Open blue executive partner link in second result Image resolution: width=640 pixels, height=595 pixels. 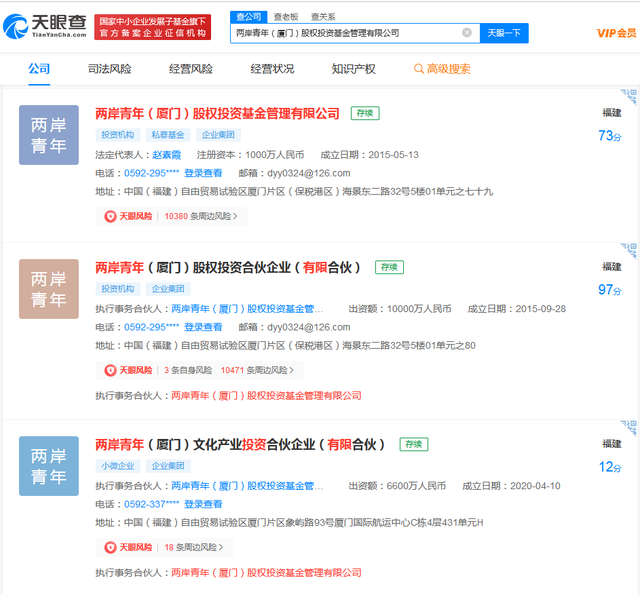247,309
